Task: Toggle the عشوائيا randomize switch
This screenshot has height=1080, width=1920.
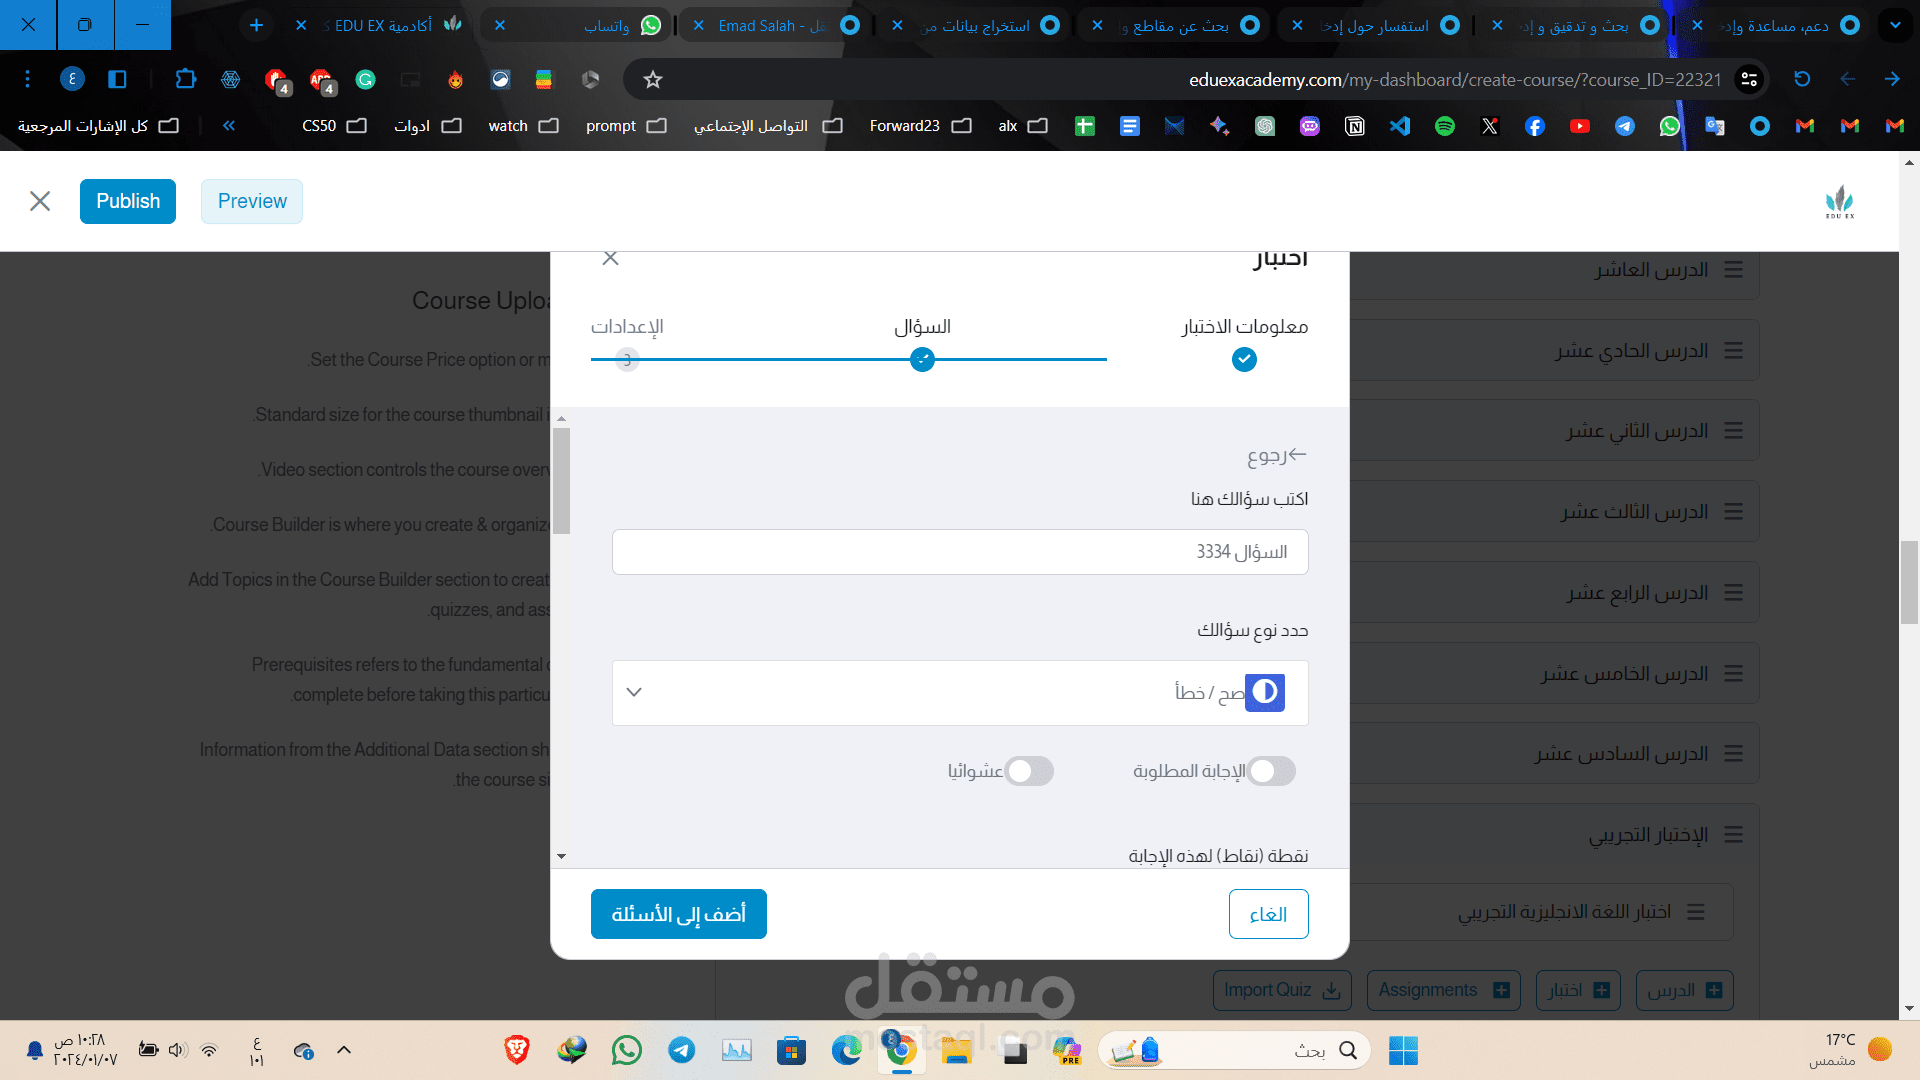Action: (1029, 771)
